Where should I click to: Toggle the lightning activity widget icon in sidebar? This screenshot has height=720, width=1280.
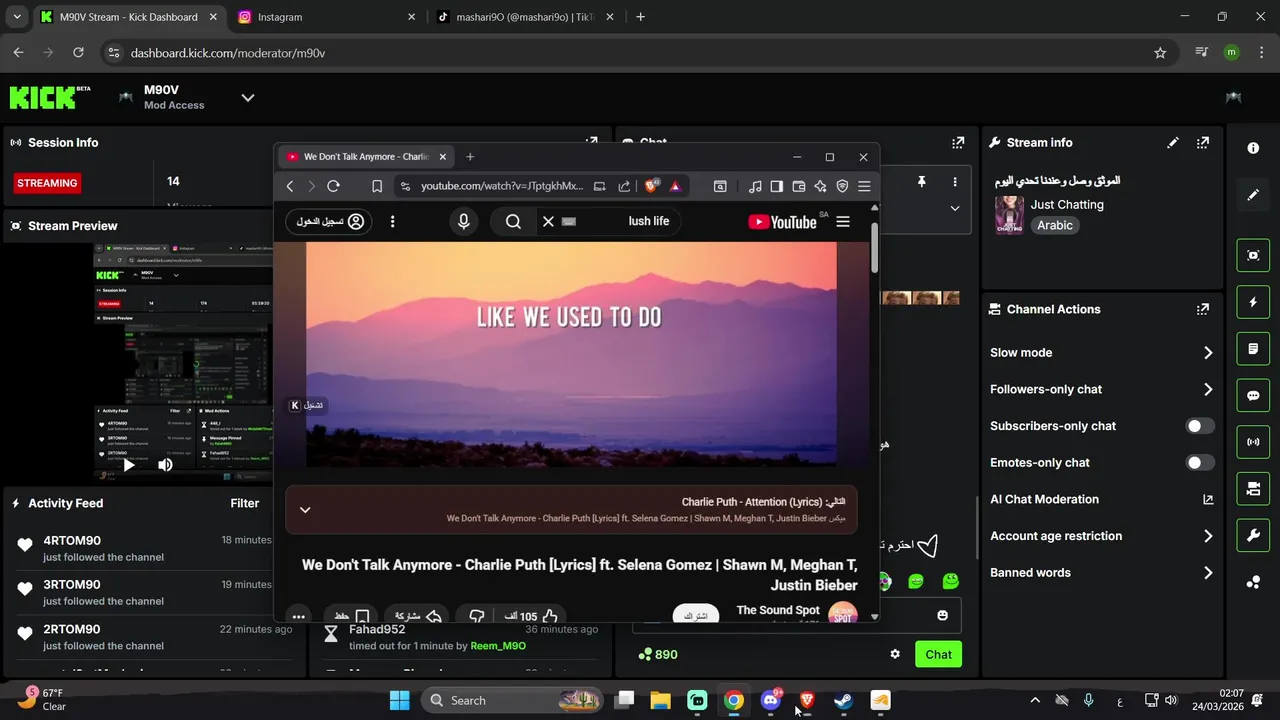[x=1253, y=302]
